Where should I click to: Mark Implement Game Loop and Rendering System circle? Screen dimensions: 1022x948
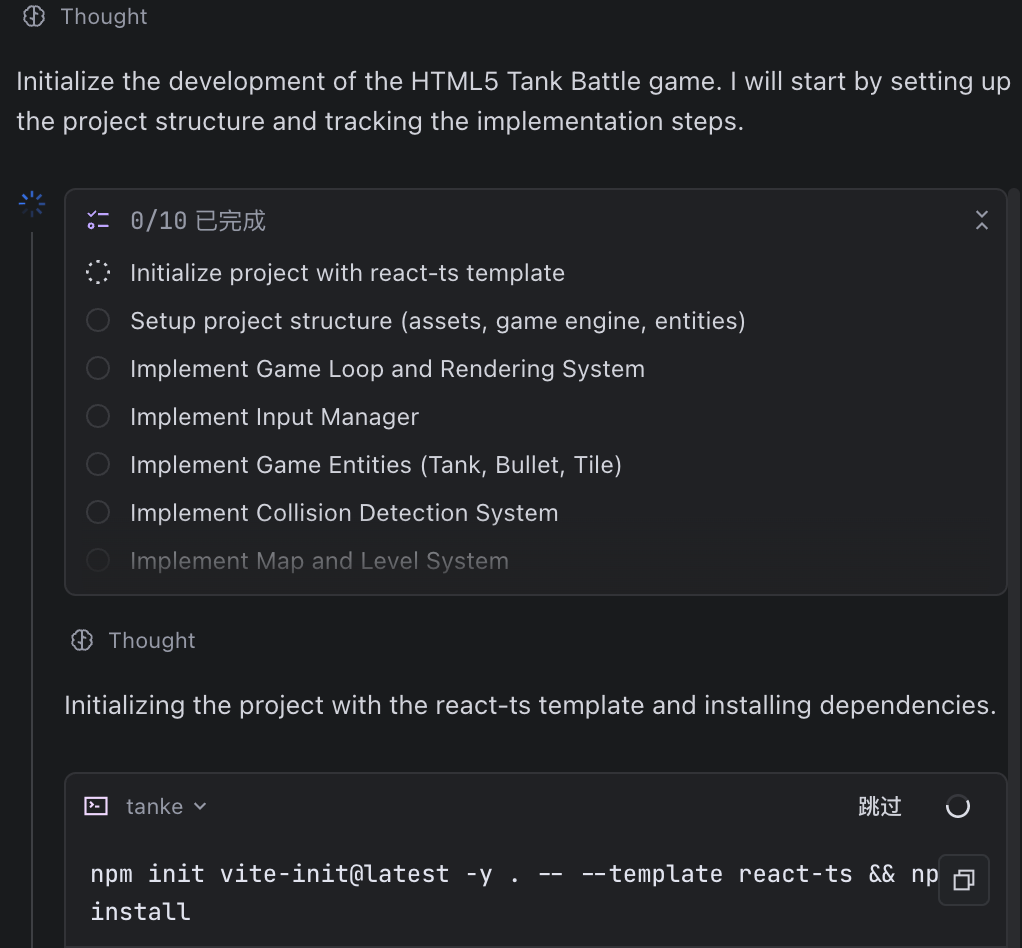click(x=98, y=369)
